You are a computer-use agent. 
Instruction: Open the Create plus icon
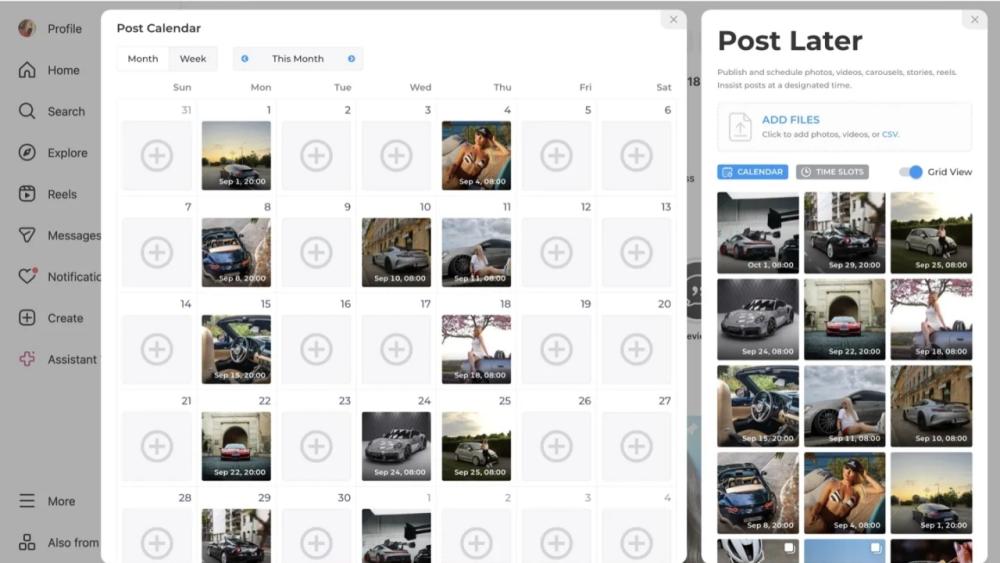click(x=27, y=318)
